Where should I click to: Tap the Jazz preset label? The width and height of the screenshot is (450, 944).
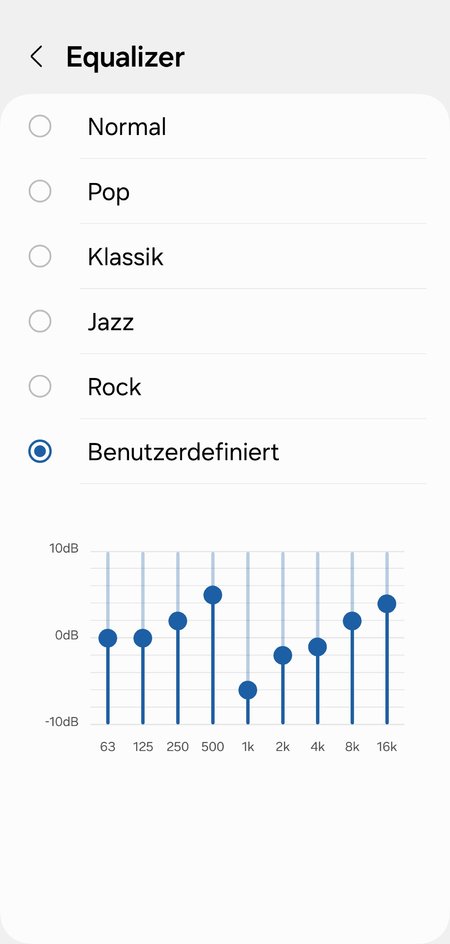[111, 322]
